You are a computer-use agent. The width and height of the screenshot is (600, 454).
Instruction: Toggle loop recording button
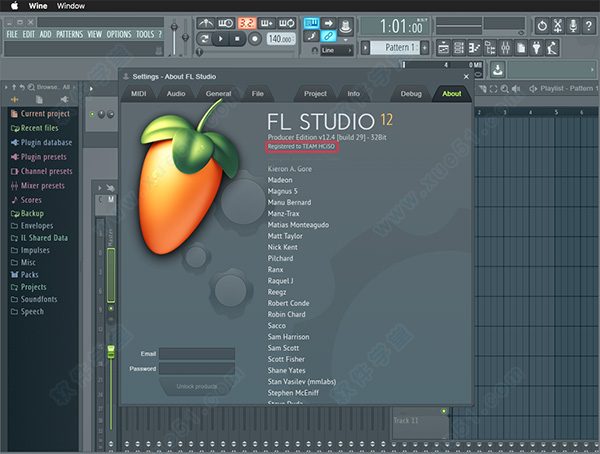(x=287, y=23)
